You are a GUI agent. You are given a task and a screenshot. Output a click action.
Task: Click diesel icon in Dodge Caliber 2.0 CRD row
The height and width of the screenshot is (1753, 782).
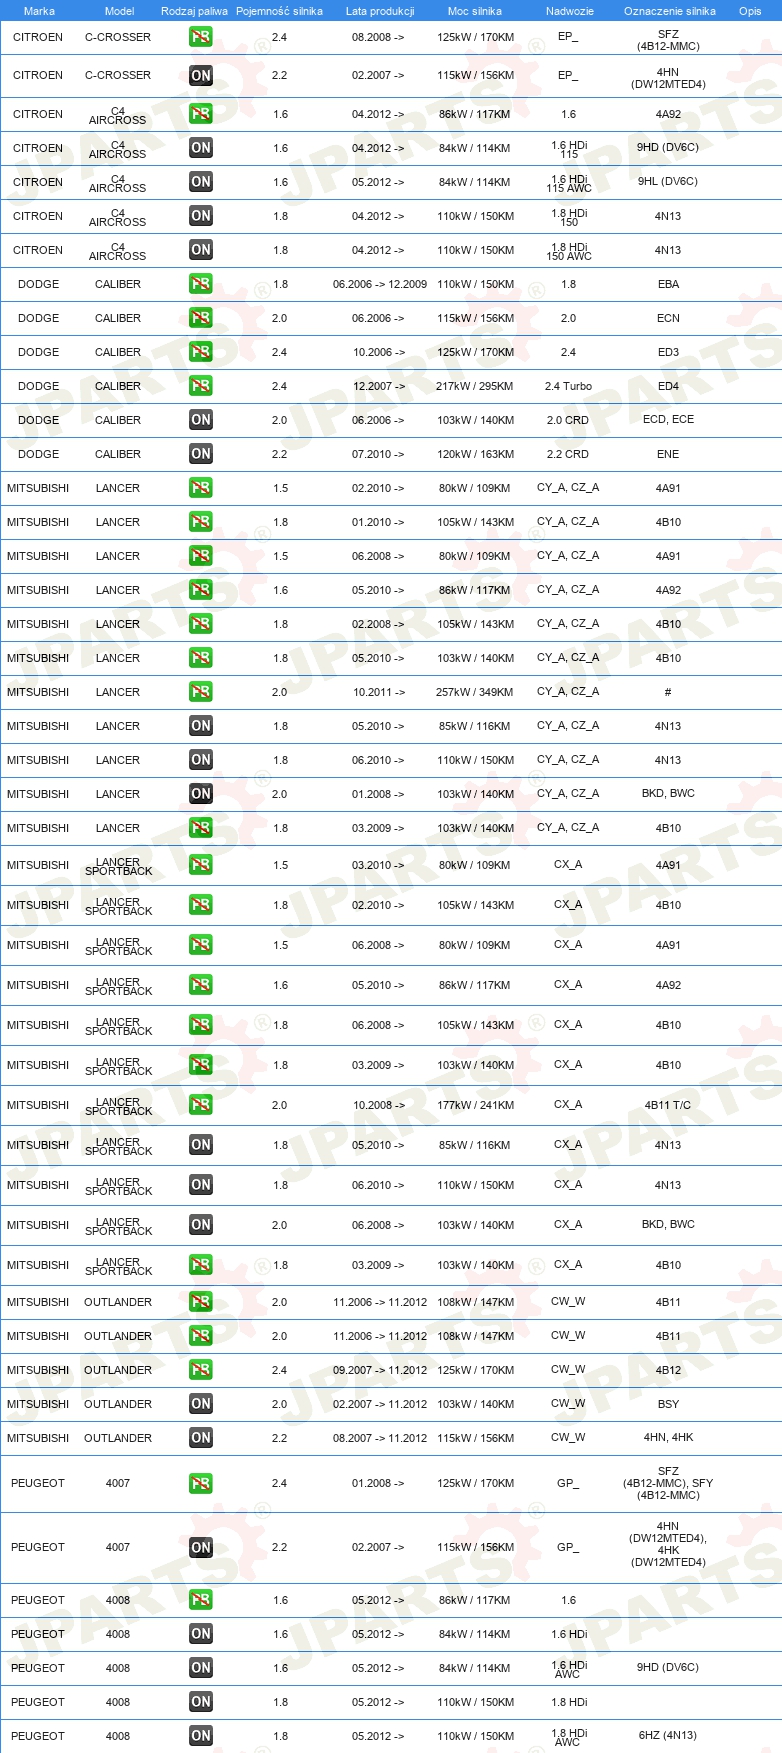201,420
